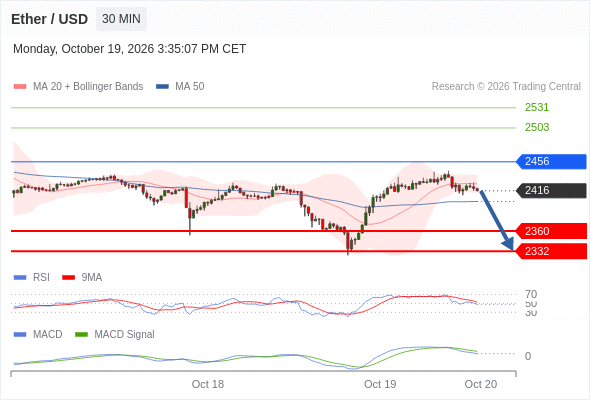Click the 2531 resistance level label

pos(537,107)
